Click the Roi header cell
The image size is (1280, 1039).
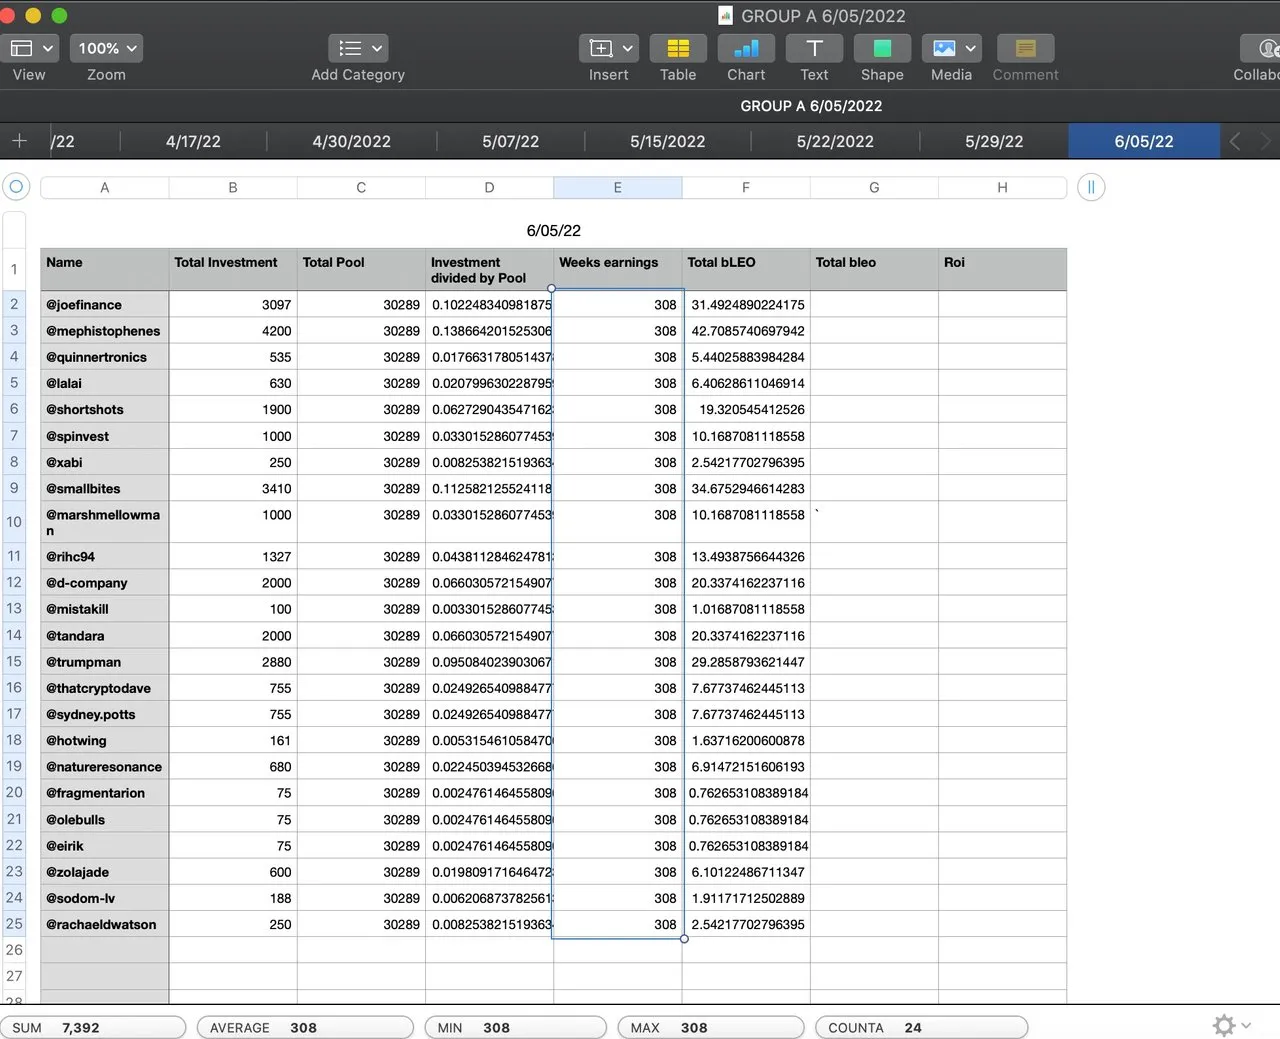coord(1002,269)
